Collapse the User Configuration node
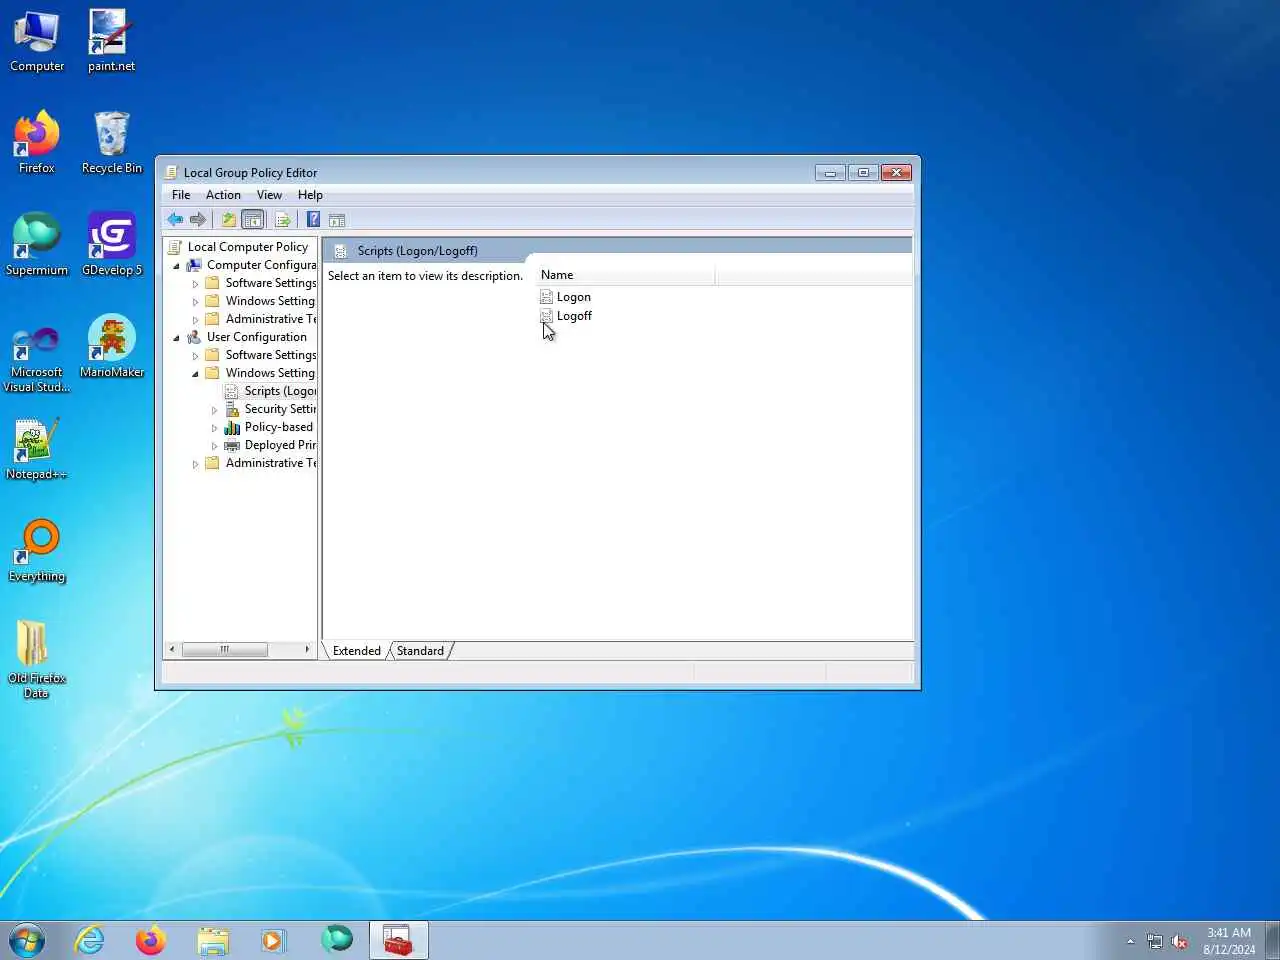This screenshot has height=960, width=1280. (177, 338)
